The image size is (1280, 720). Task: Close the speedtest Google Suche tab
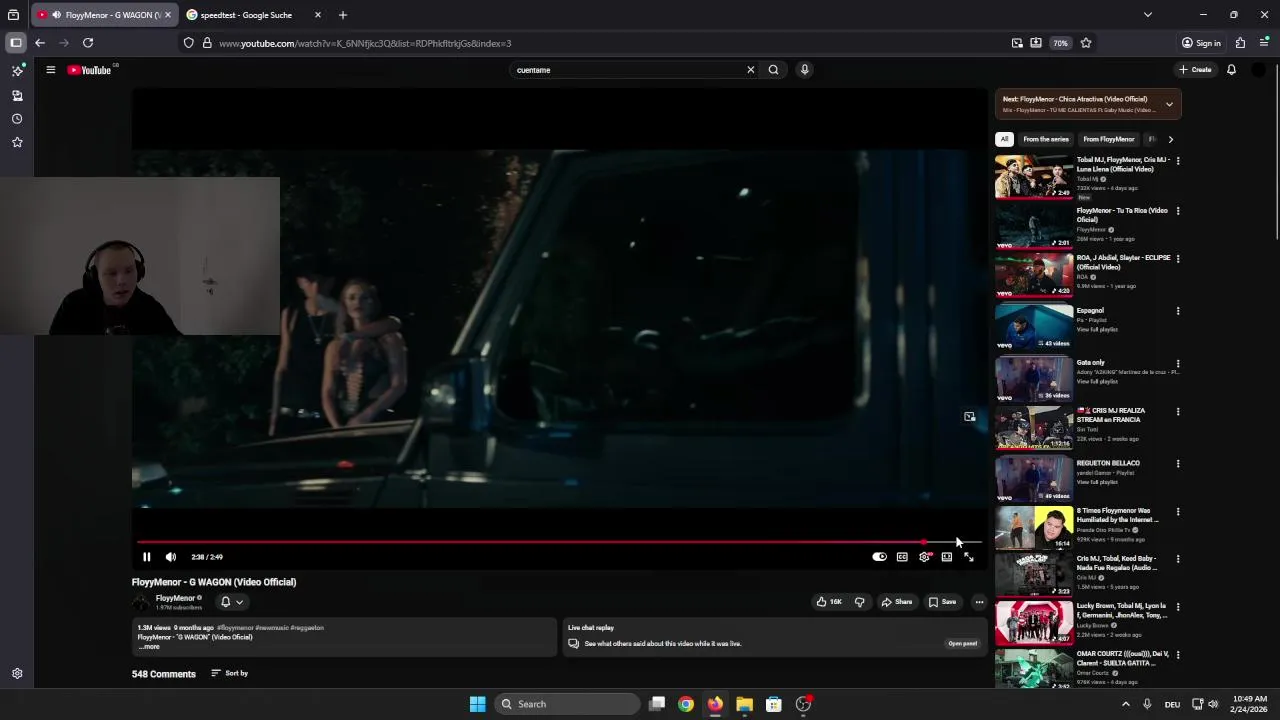pyautogui.click(x=318, y=15)
